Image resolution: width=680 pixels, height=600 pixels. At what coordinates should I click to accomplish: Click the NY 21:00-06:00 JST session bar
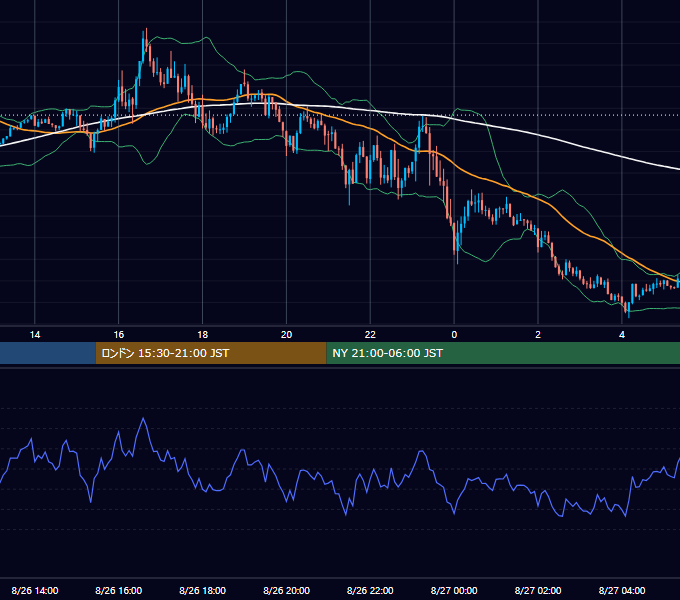click(x=503, y=353)
